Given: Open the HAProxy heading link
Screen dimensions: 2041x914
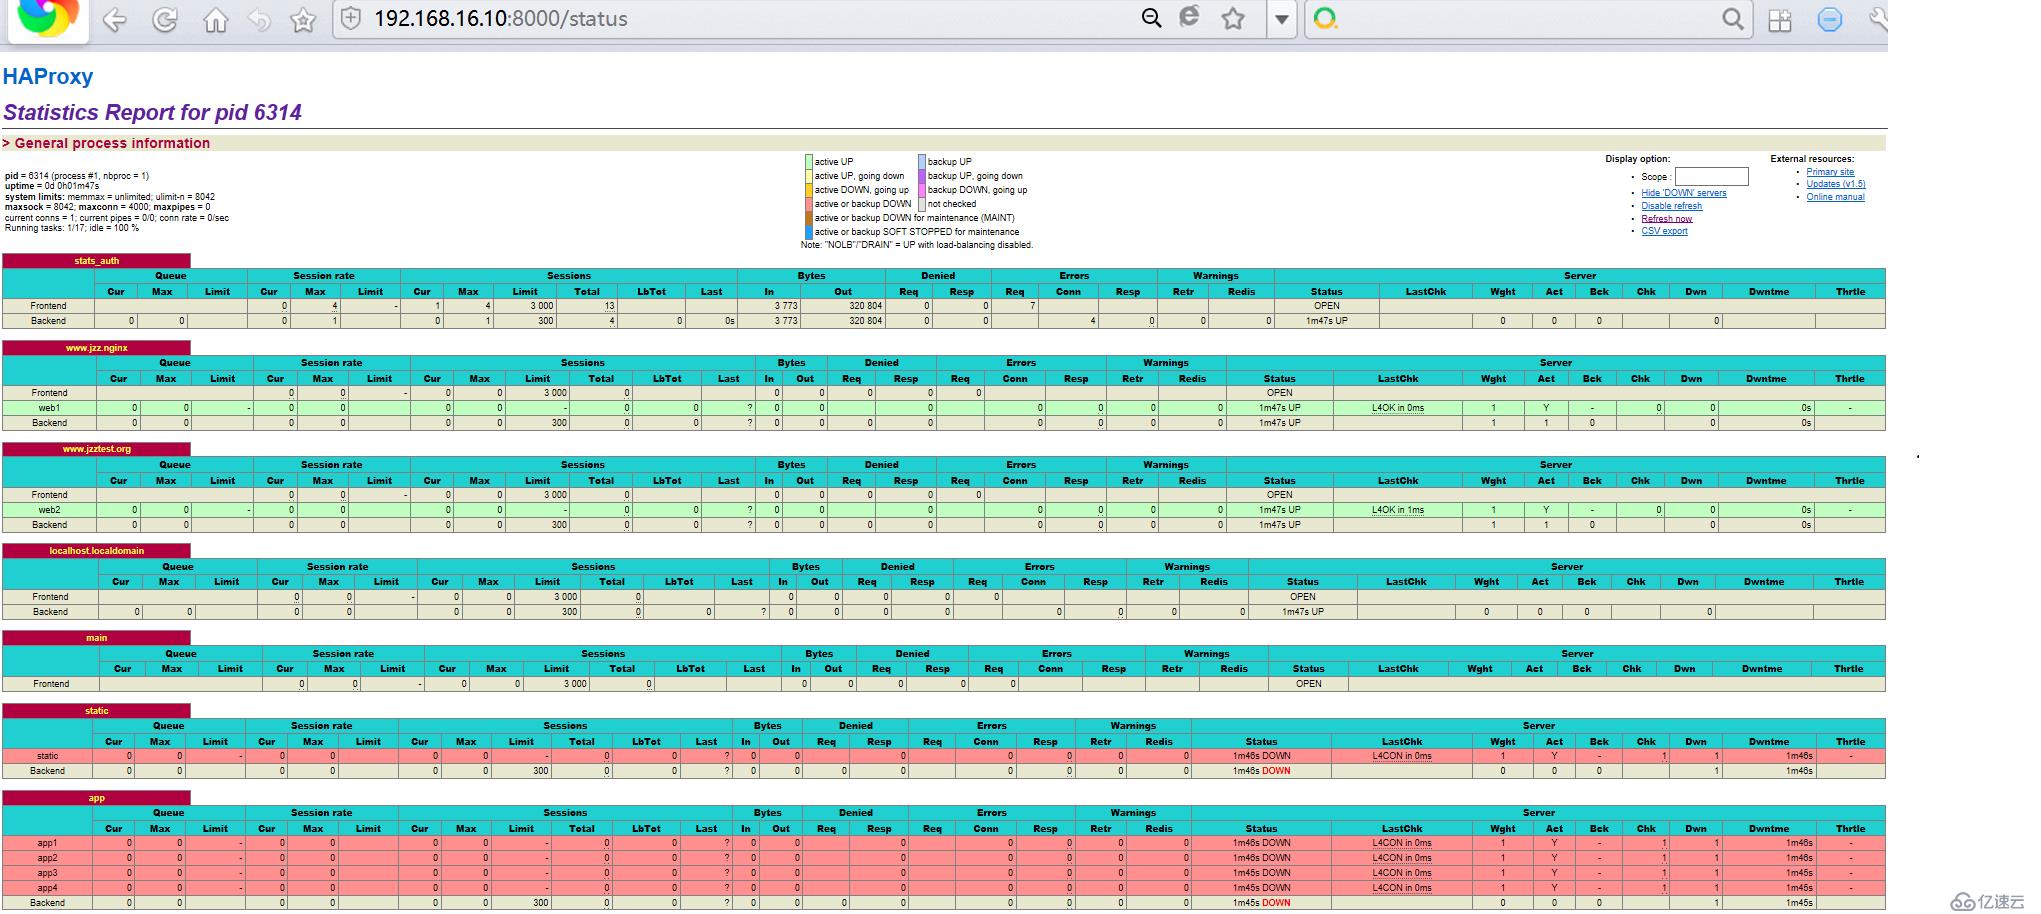Looking at the screenshot, I should point(48,77).
